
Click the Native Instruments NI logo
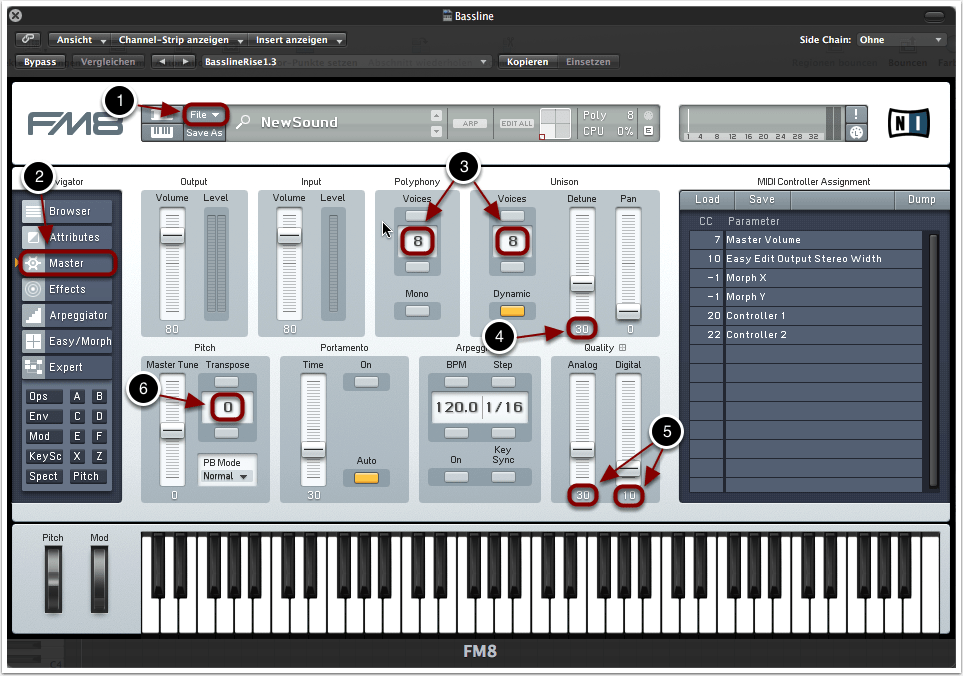pyautogui.click(x=909, y=123)
